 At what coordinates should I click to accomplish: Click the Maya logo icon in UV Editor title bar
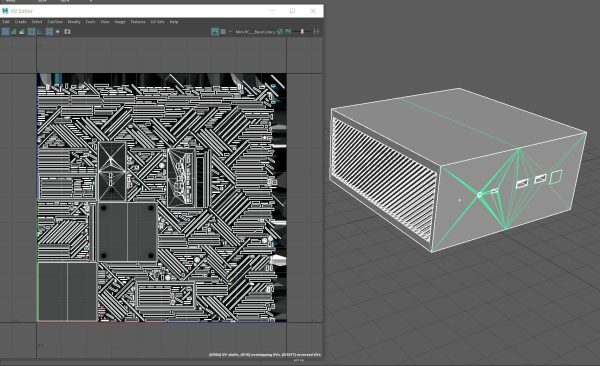(5, 11)
